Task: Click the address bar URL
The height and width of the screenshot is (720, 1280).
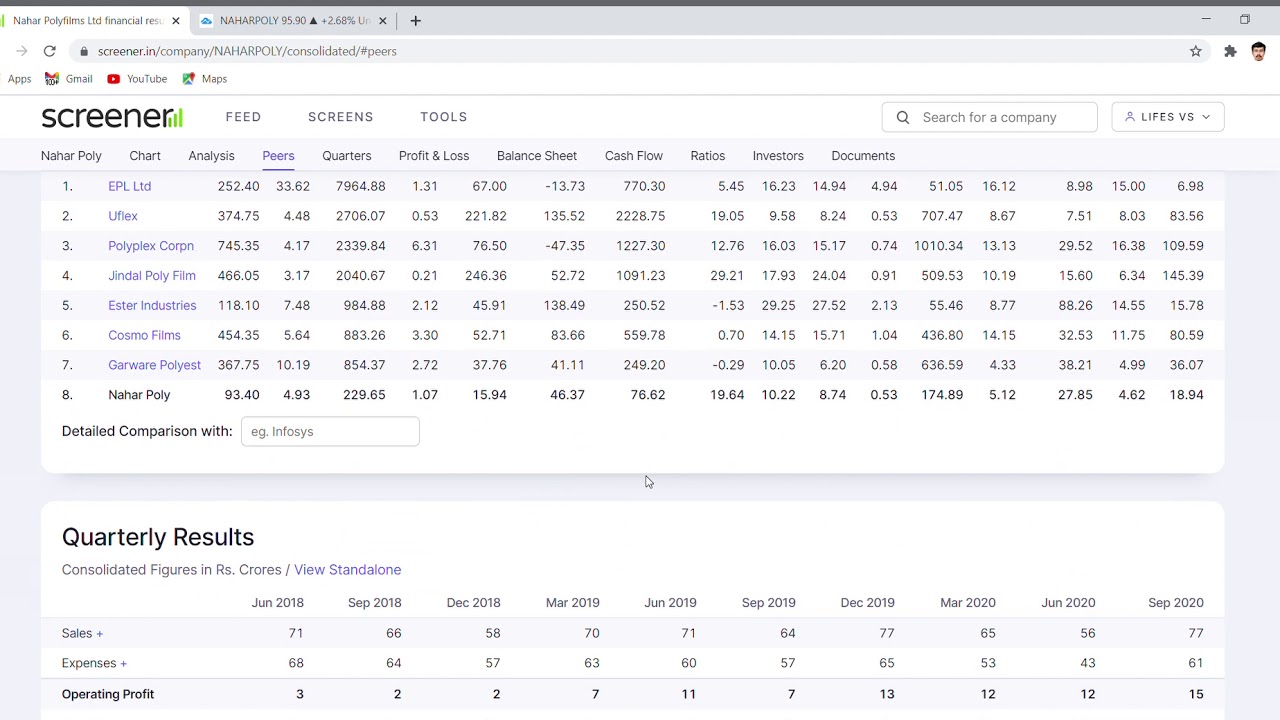Action: tap(247, 51)
